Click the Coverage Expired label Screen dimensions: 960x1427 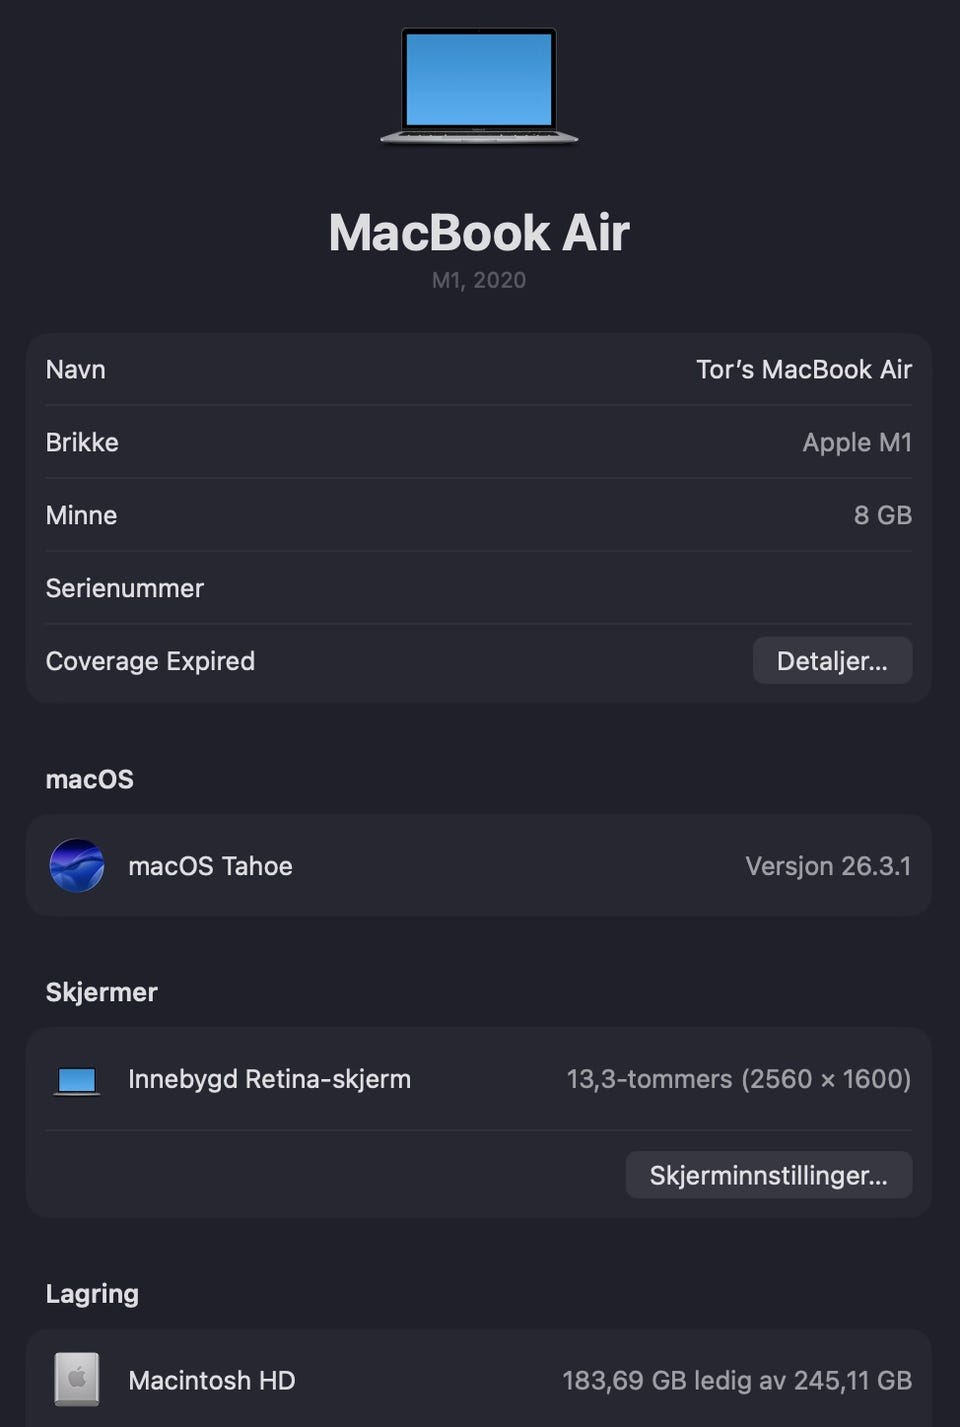(150, 662)
